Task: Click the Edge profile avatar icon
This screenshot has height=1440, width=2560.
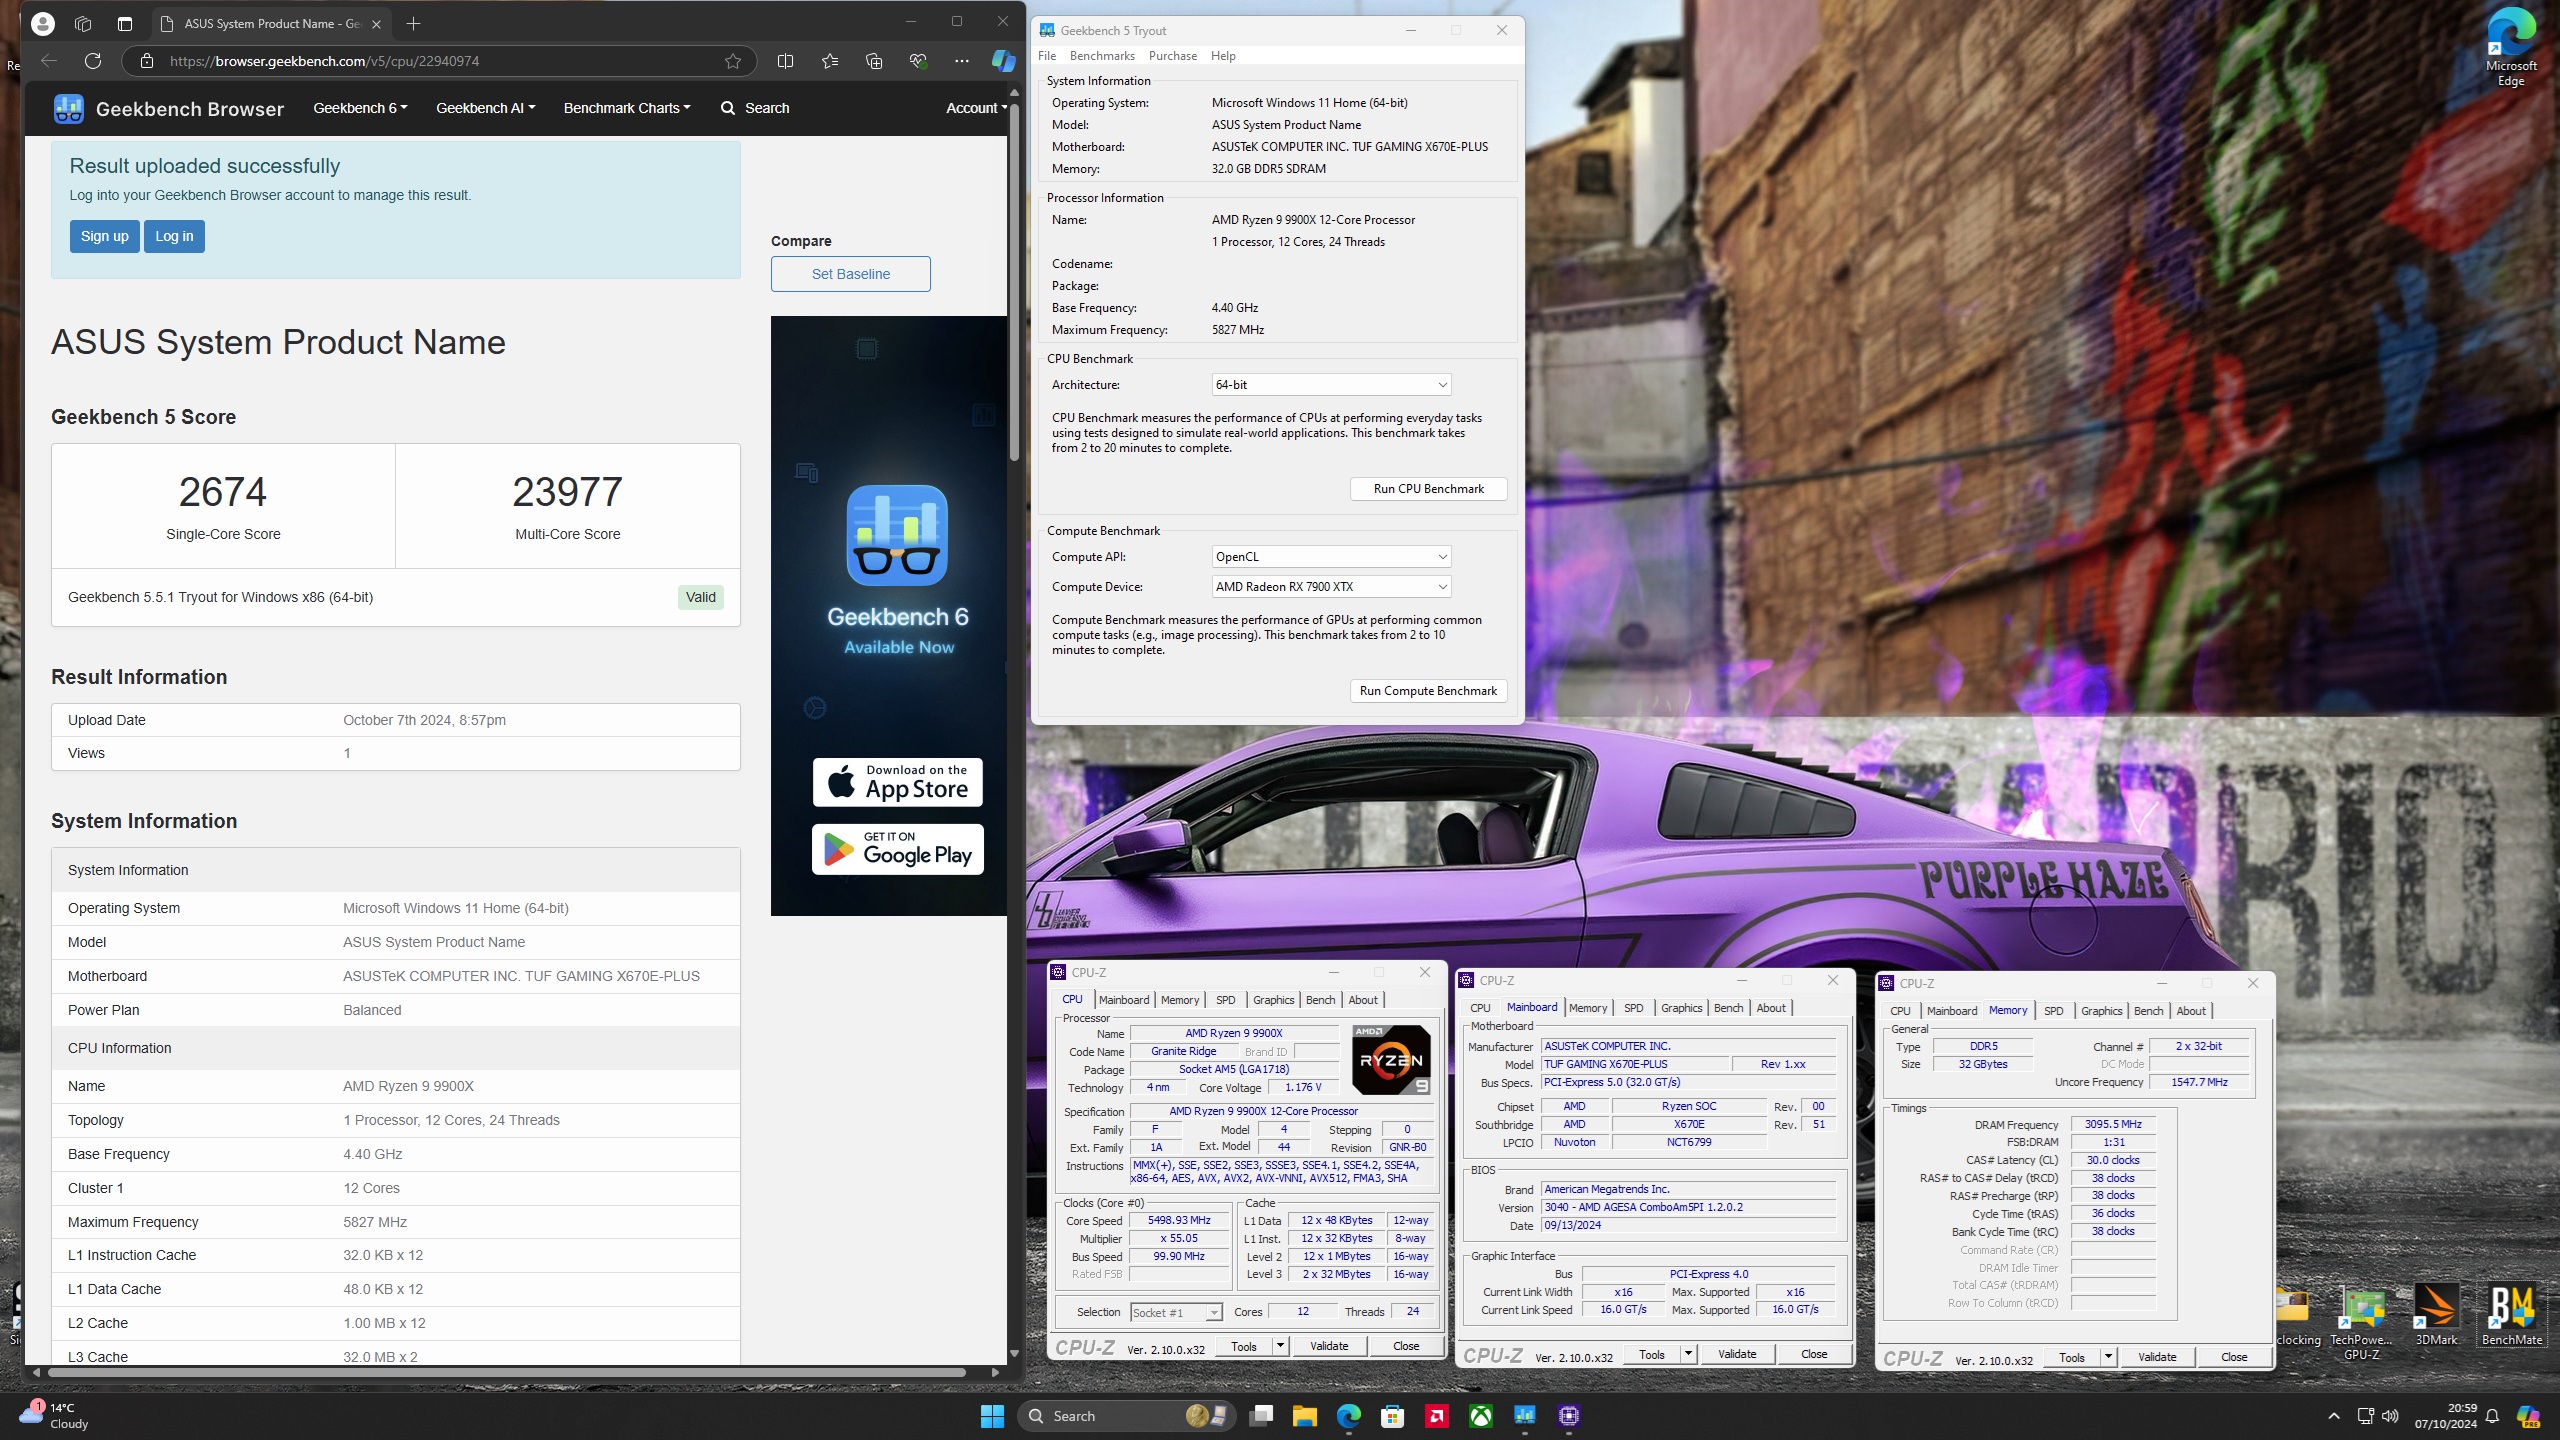Action: 43,23
